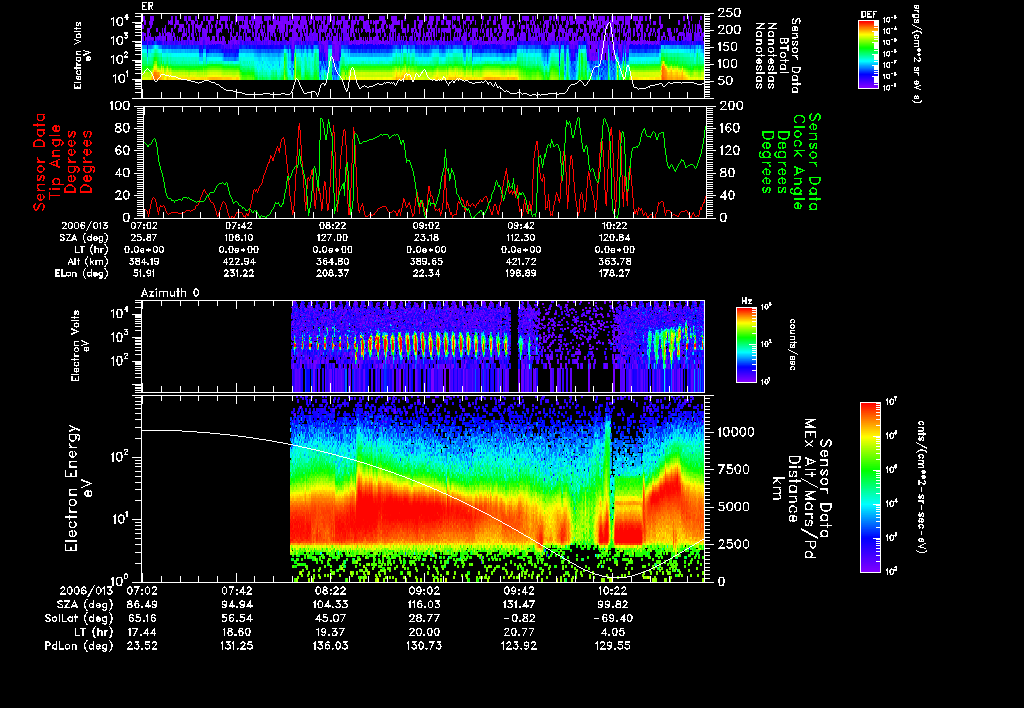Viewport: 1024px width, 708px height.
Task: Click ELon value 22.34
Action: 426,273
